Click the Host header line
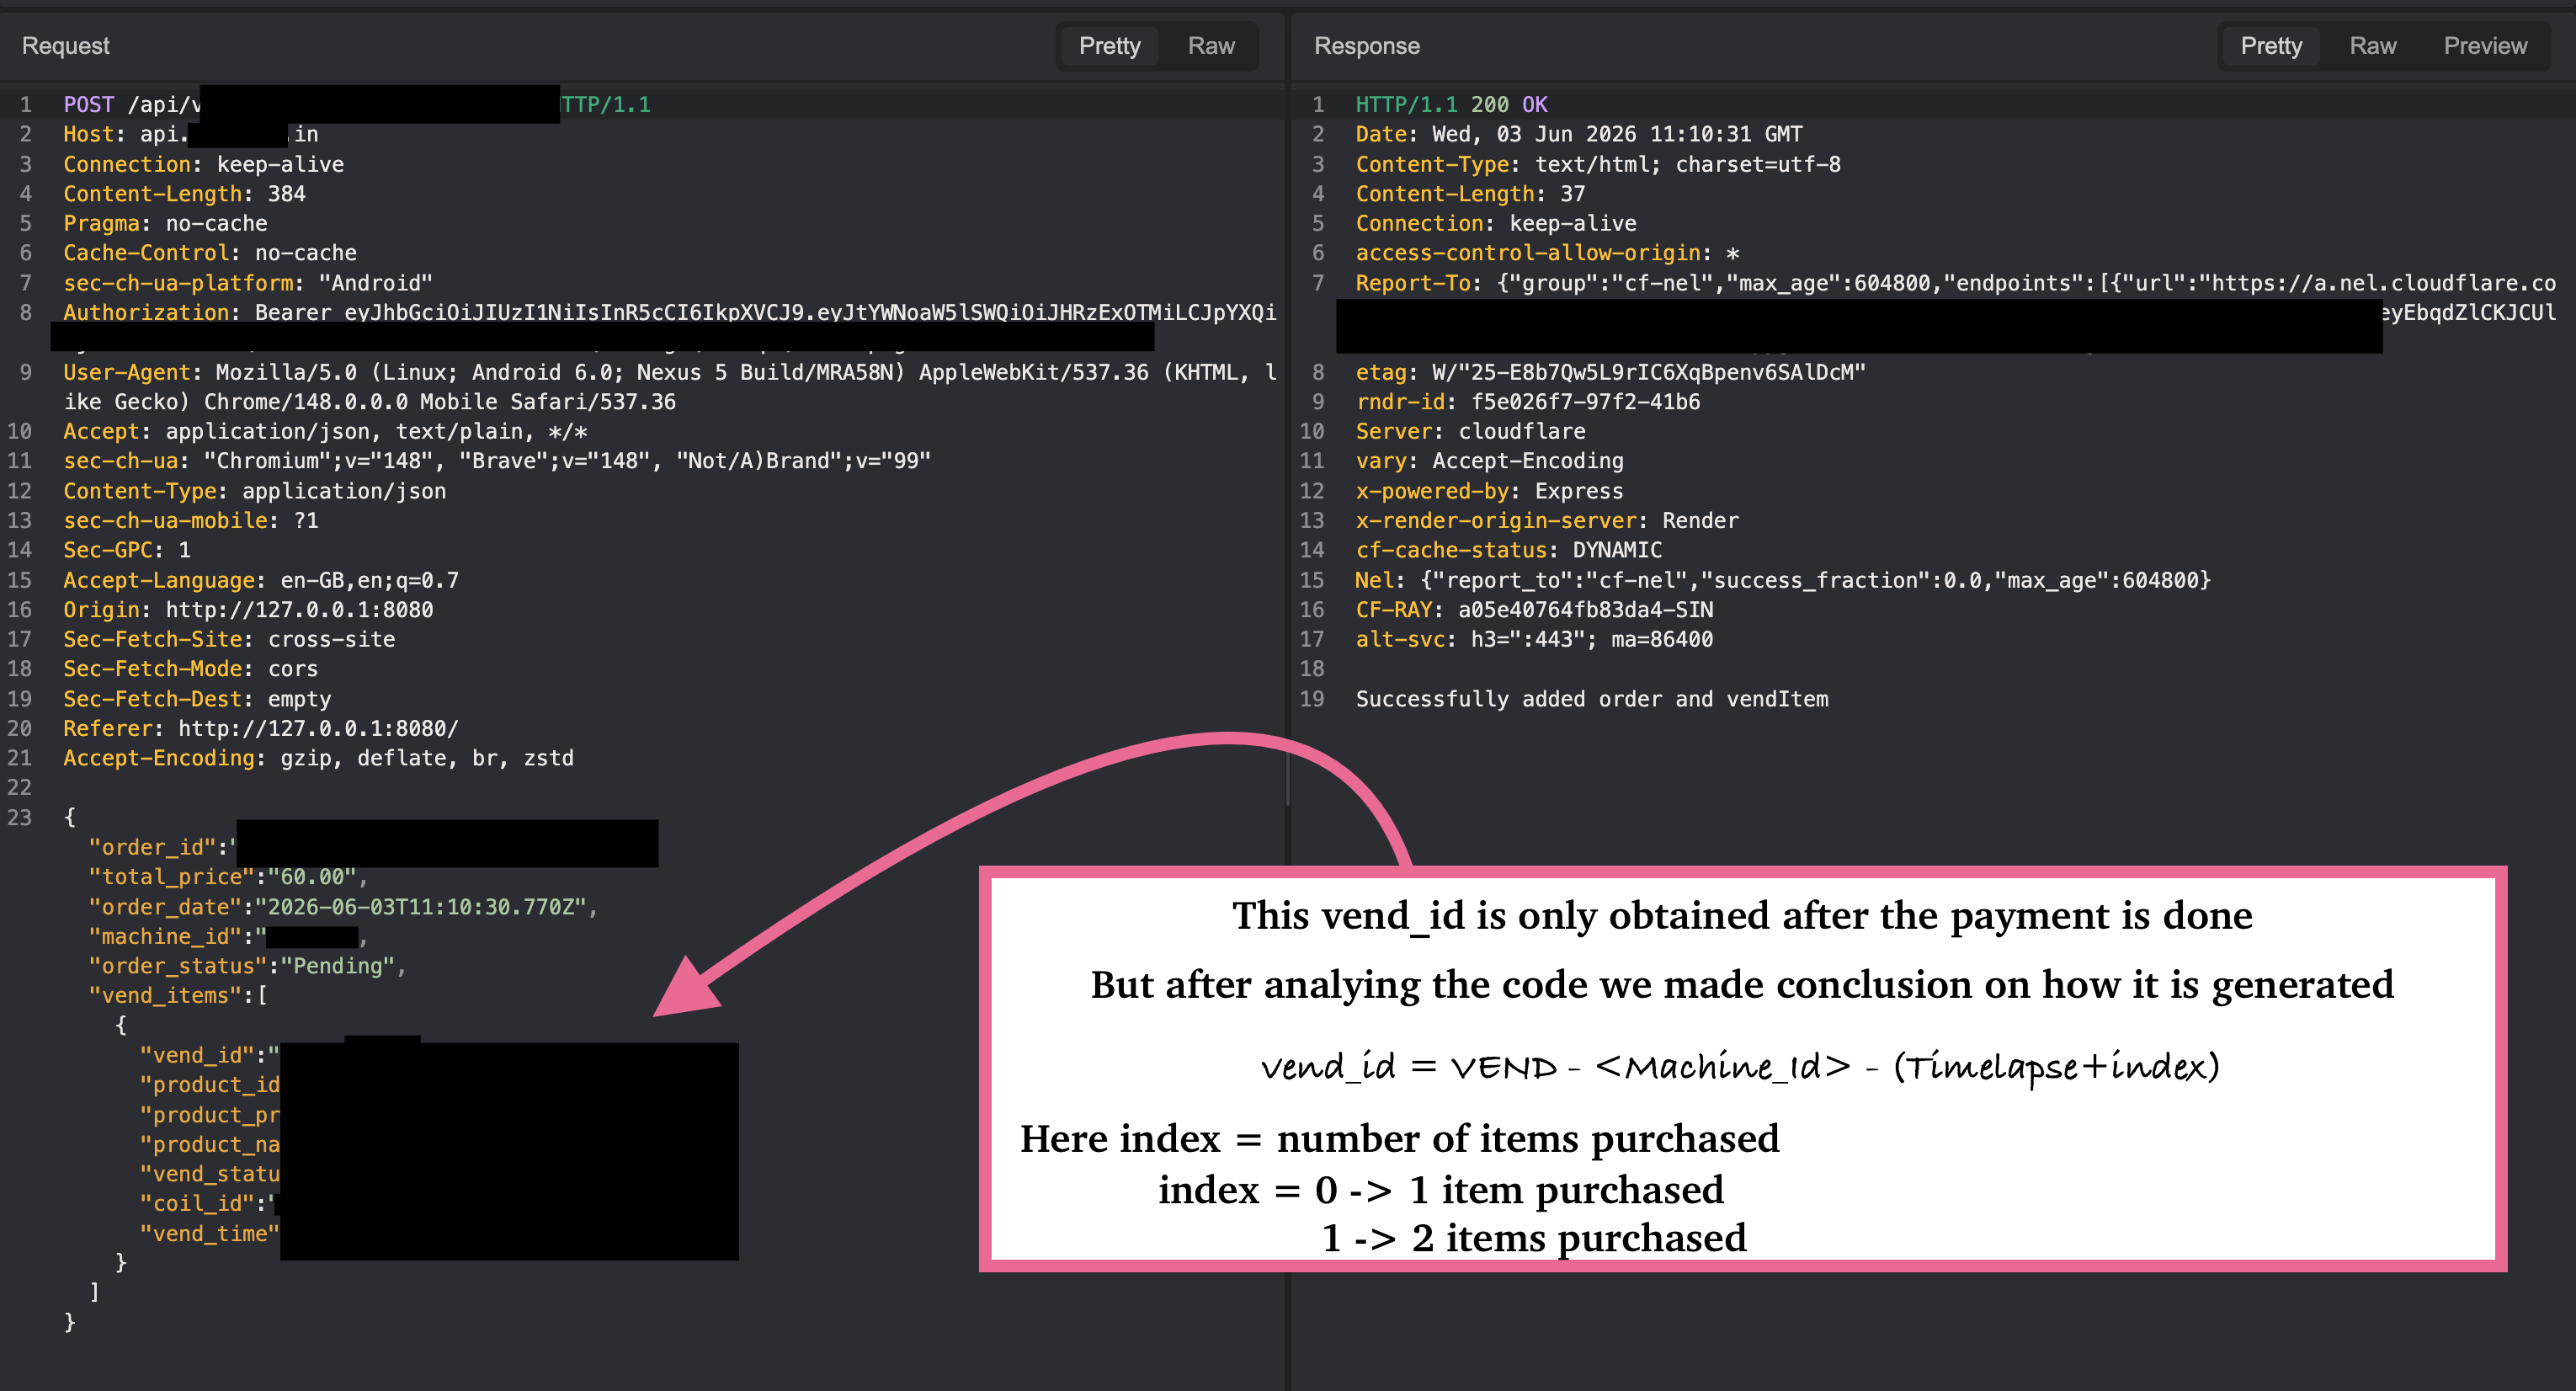The height and width of the screenshot is (1391, 2576). [191, 134]
